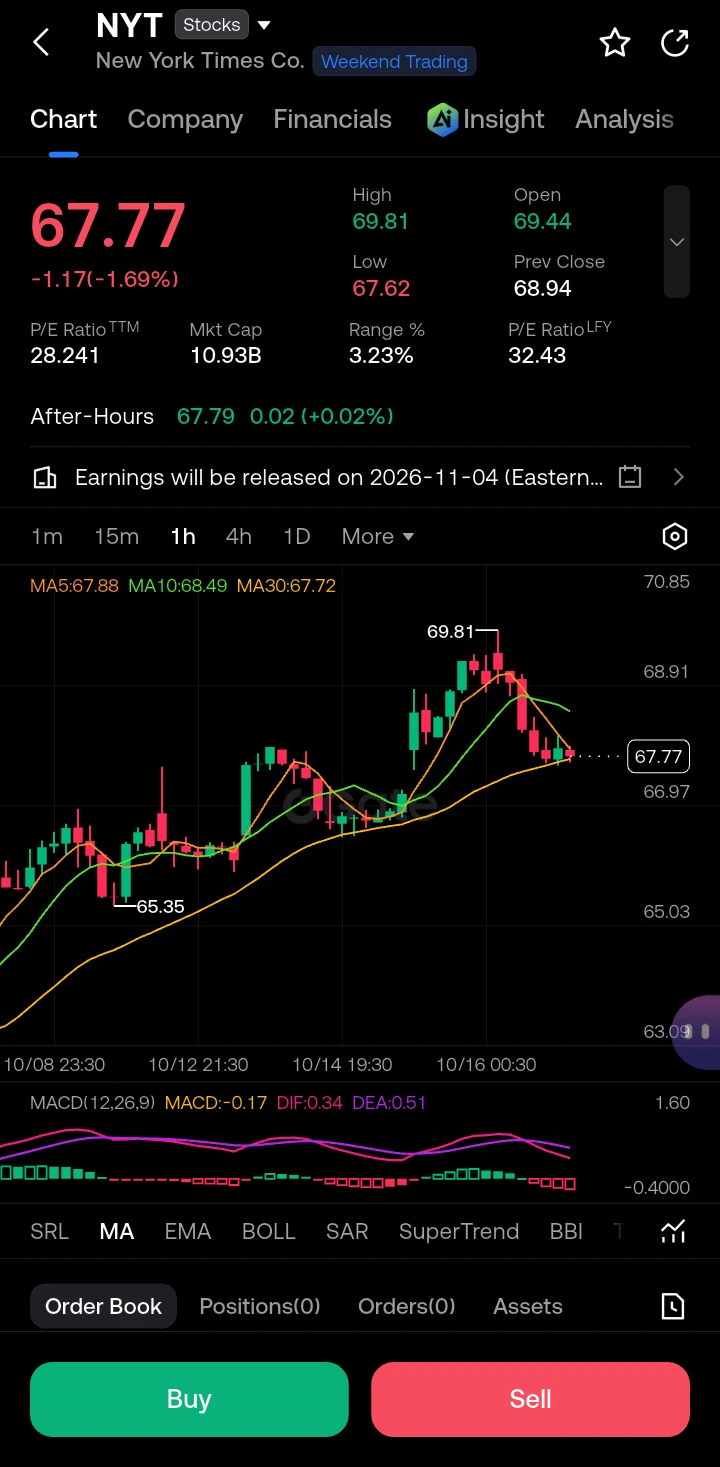Open the order history icon
Screen dimensions: 720x1467
[673, 1306]
